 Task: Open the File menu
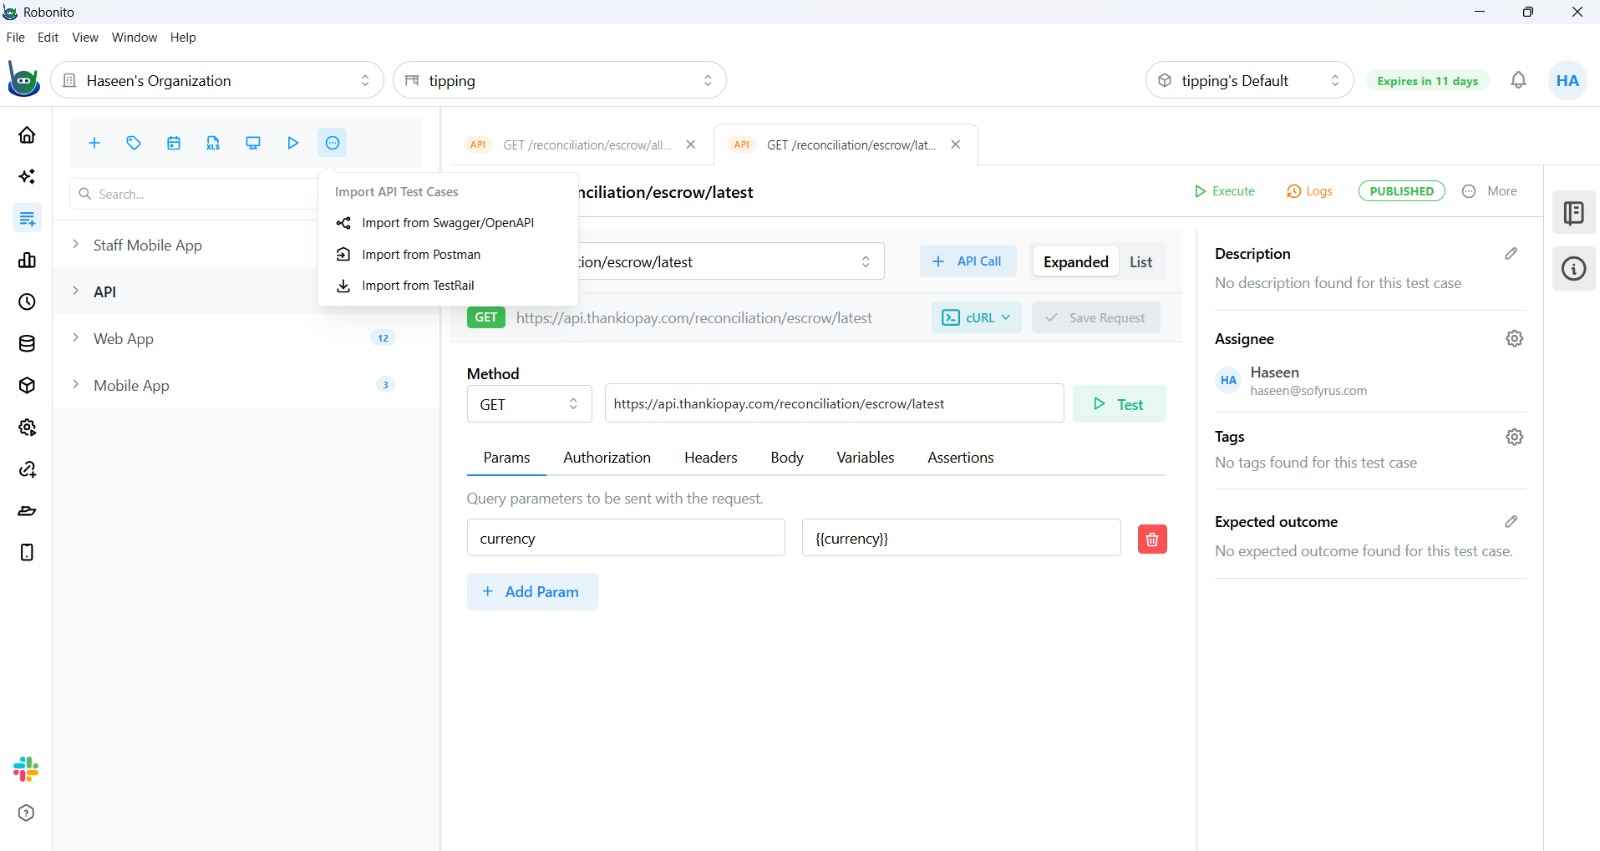coord(15,37)
